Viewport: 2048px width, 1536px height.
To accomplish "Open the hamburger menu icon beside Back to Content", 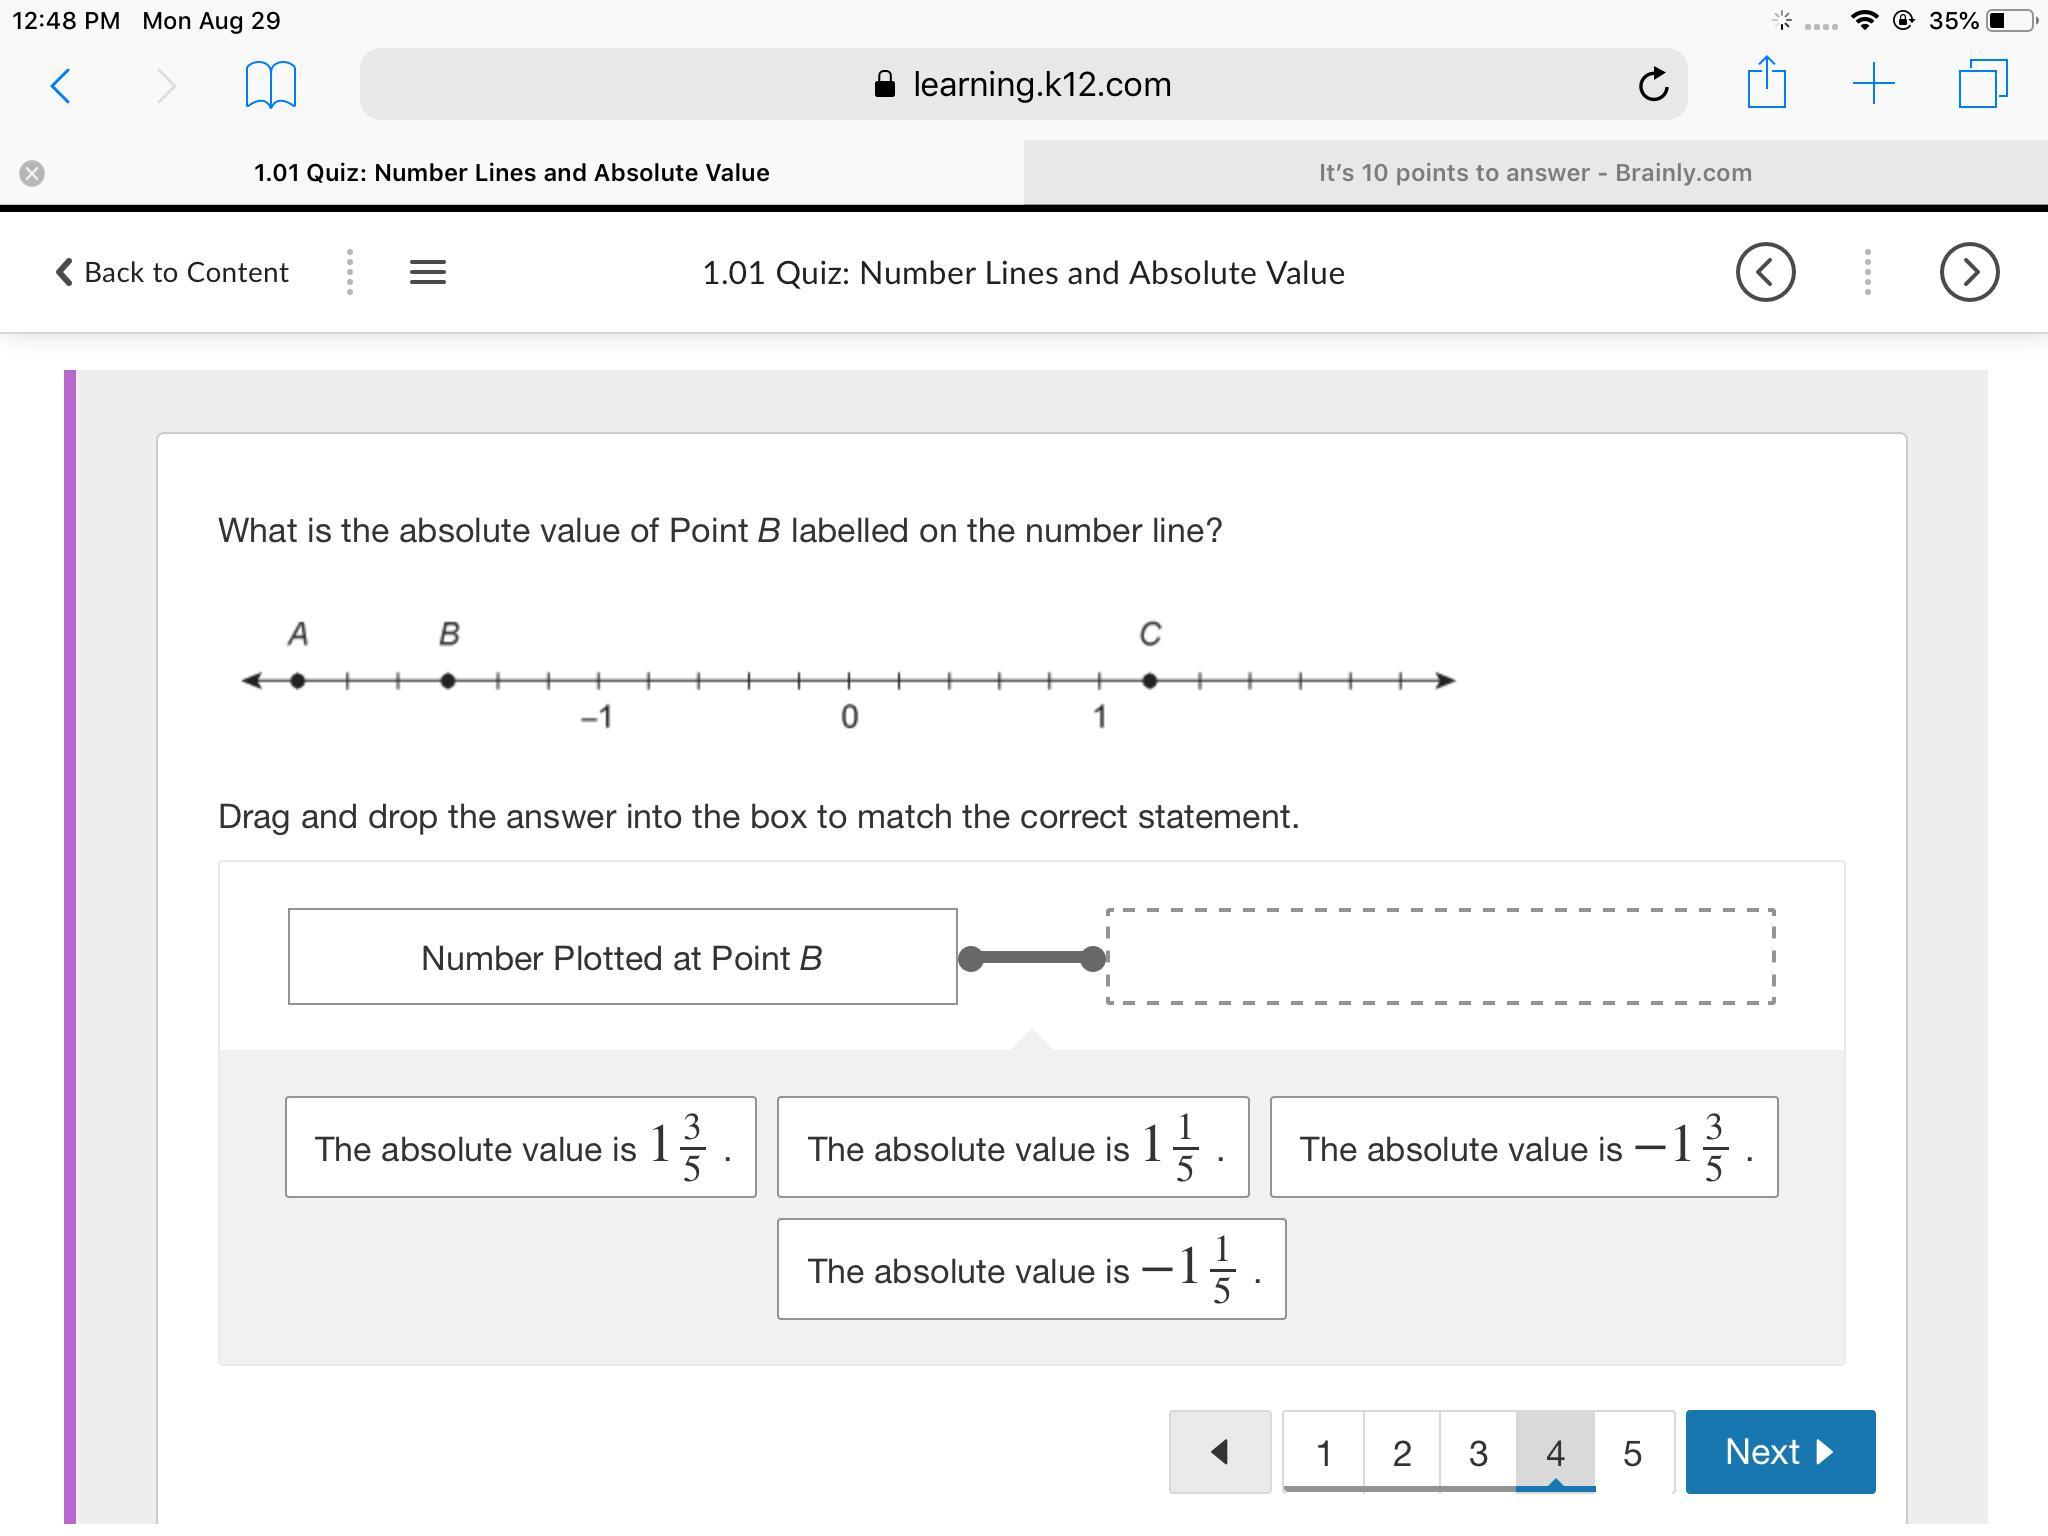I will [428, 272].
